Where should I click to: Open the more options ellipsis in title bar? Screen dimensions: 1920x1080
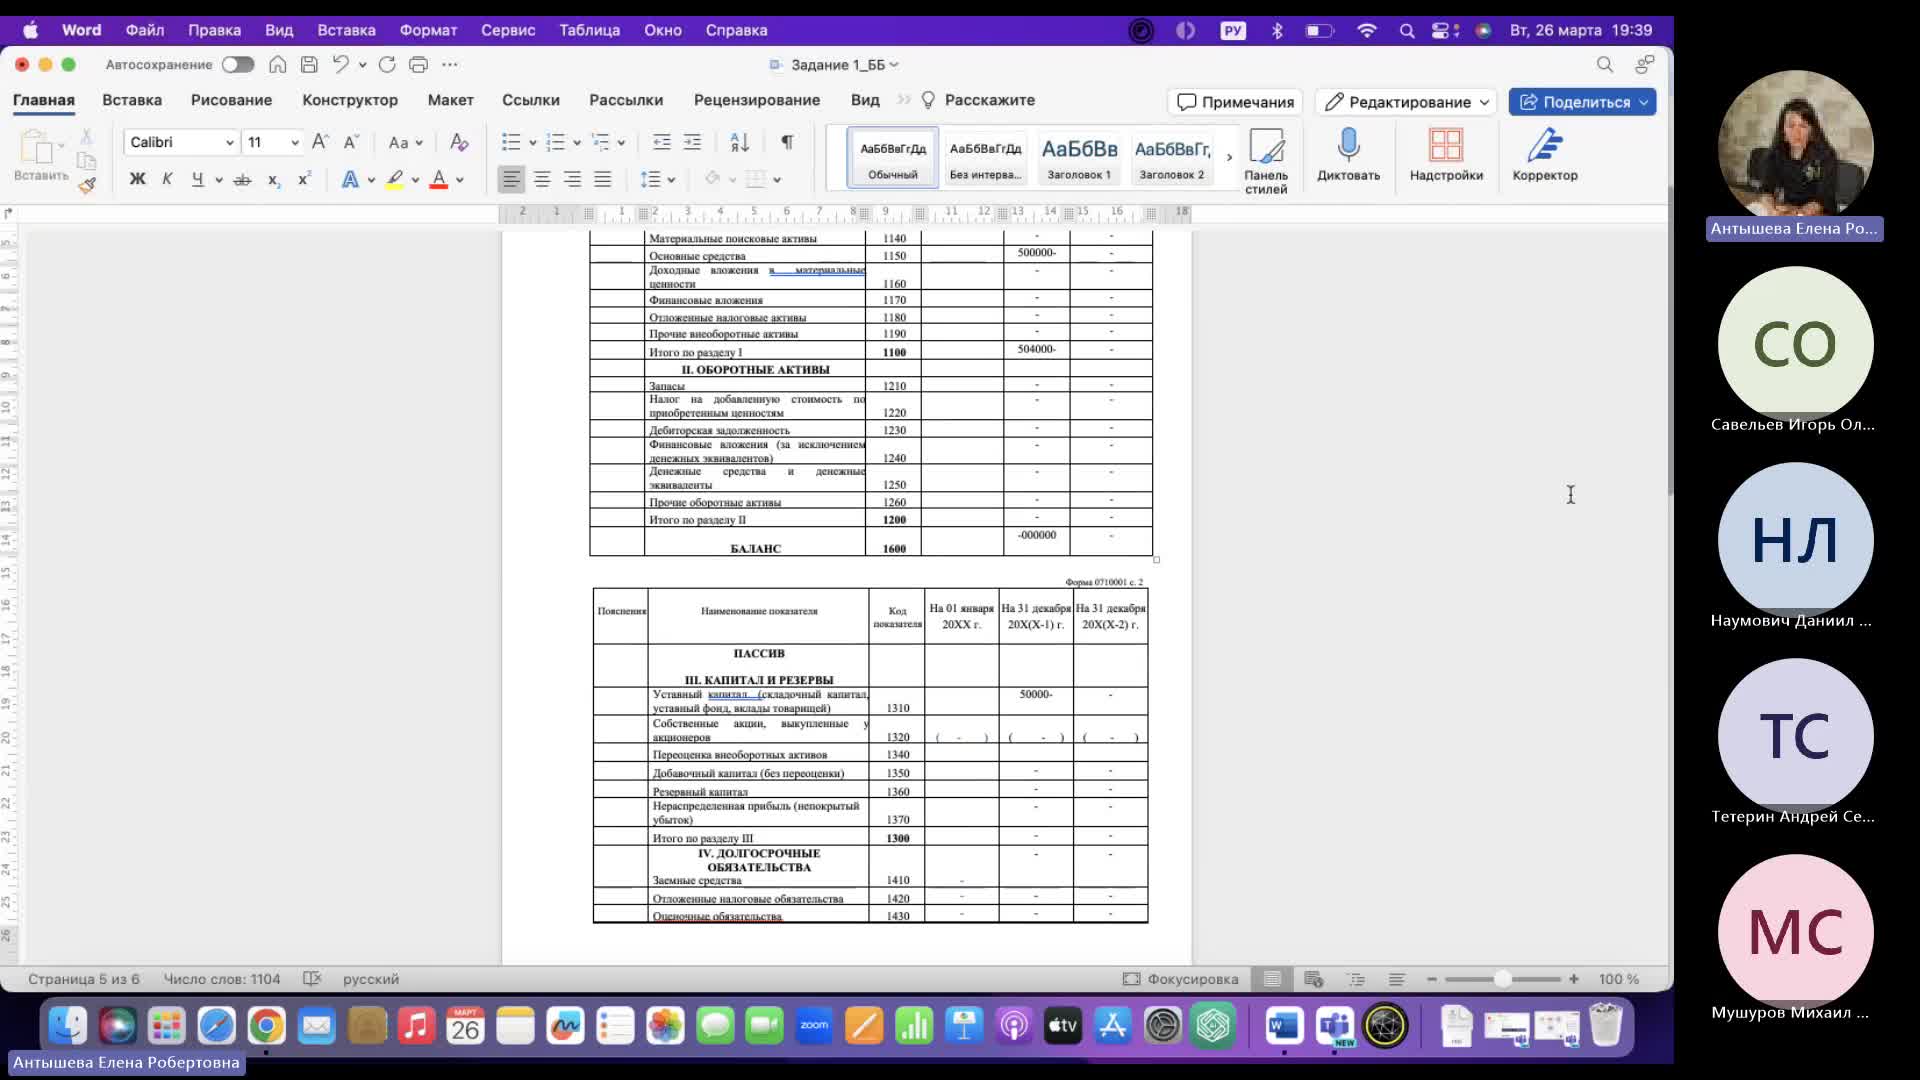(450, 64)
